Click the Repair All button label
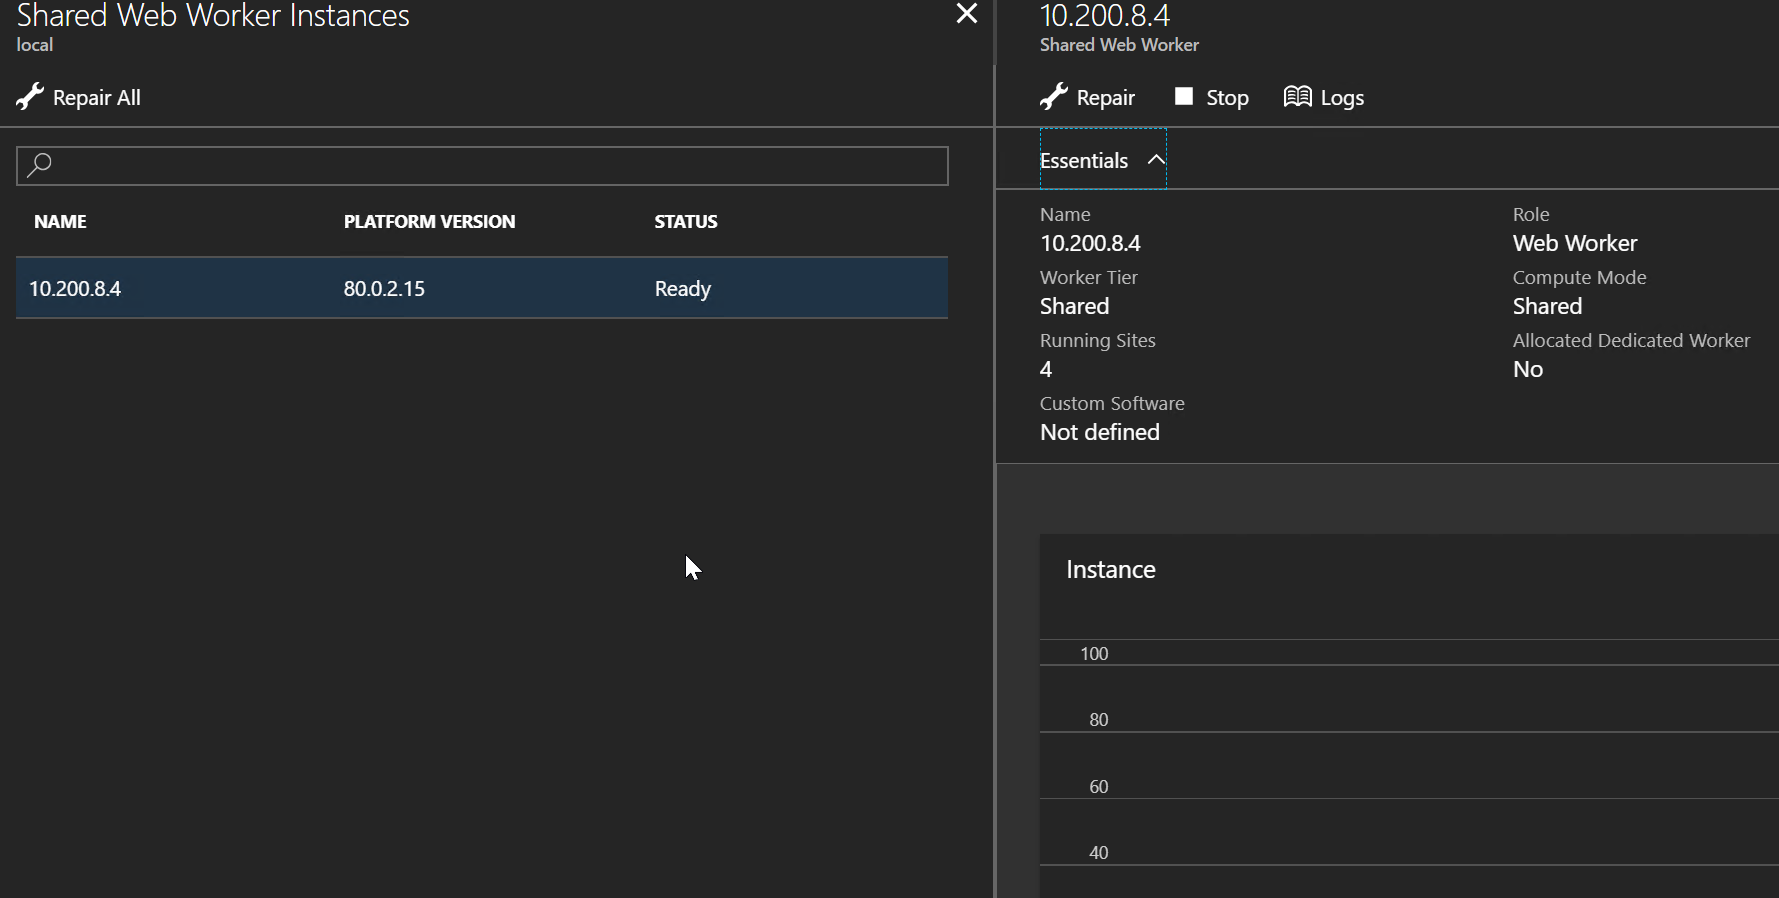Viewport: 1779px width, 898px height. [97, 98]
